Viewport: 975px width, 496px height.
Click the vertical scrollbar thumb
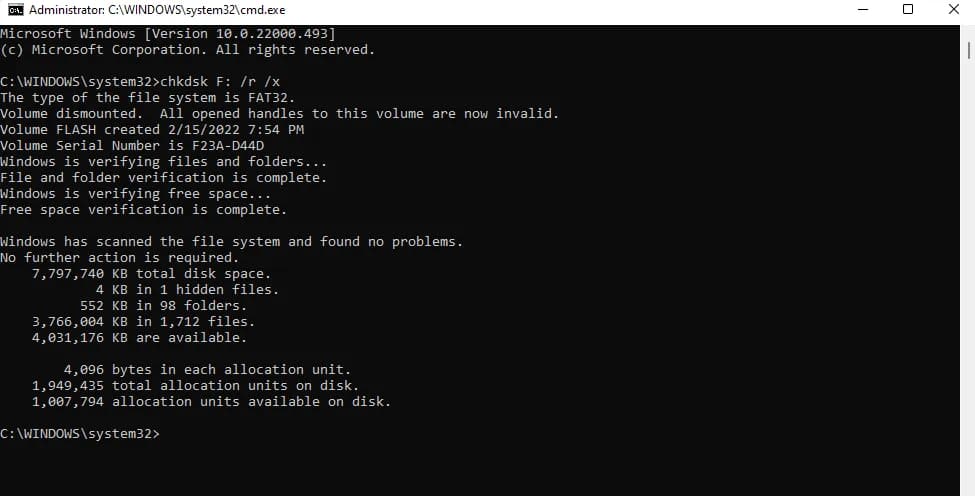(968, 49)
